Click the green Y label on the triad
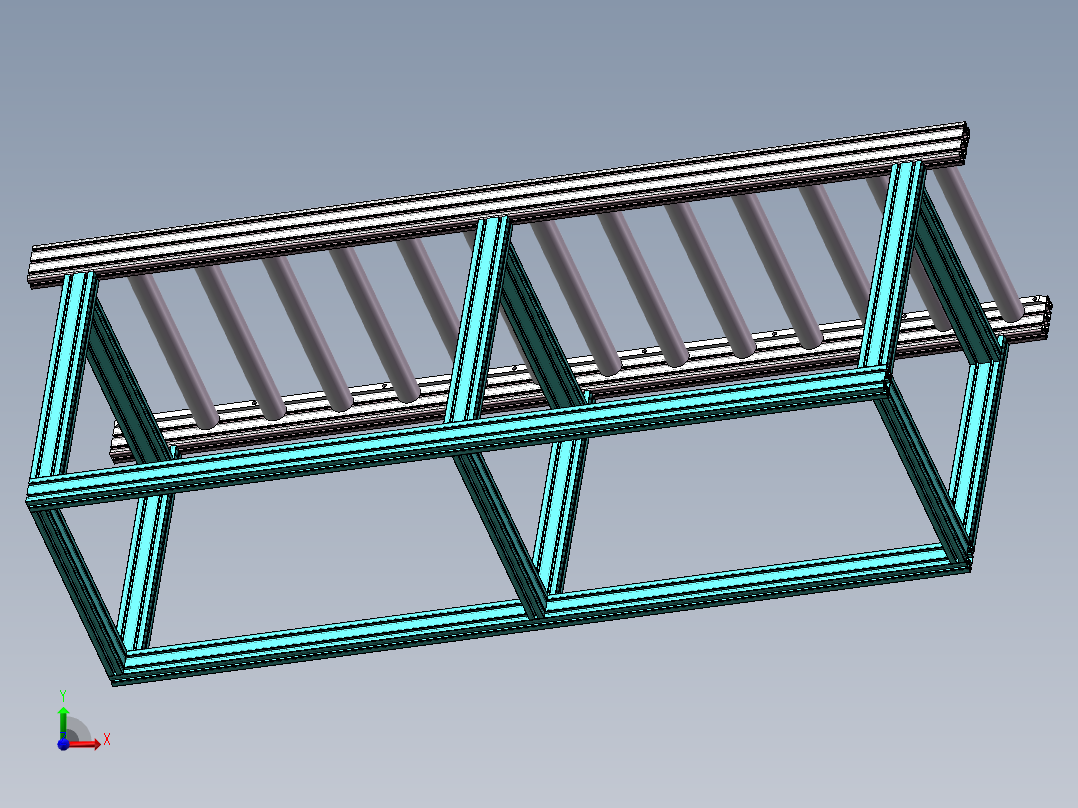Image resolution: width=1078 pixels, height=808 pixels. click(62, 693)
